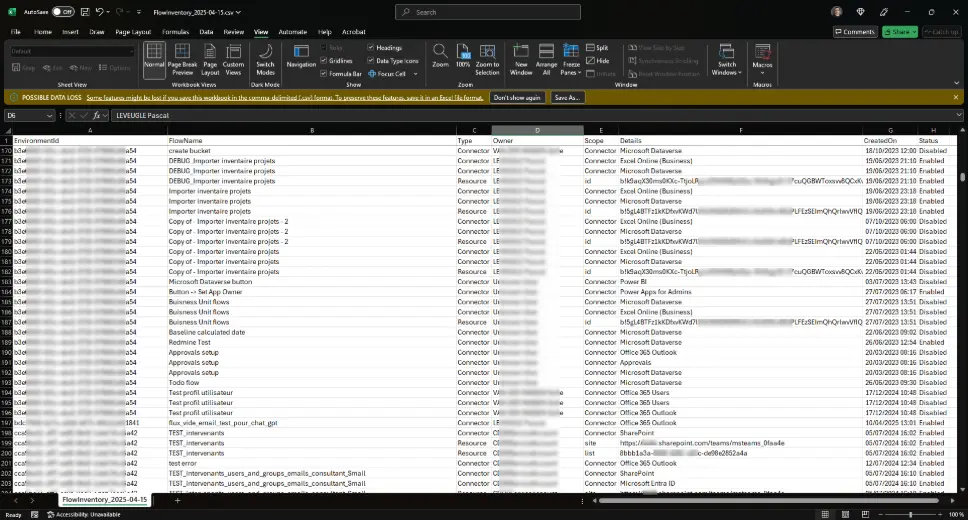Click the Undo arrow icon
Viewport: 968px width, 520px height.
(x=99, y=12)
